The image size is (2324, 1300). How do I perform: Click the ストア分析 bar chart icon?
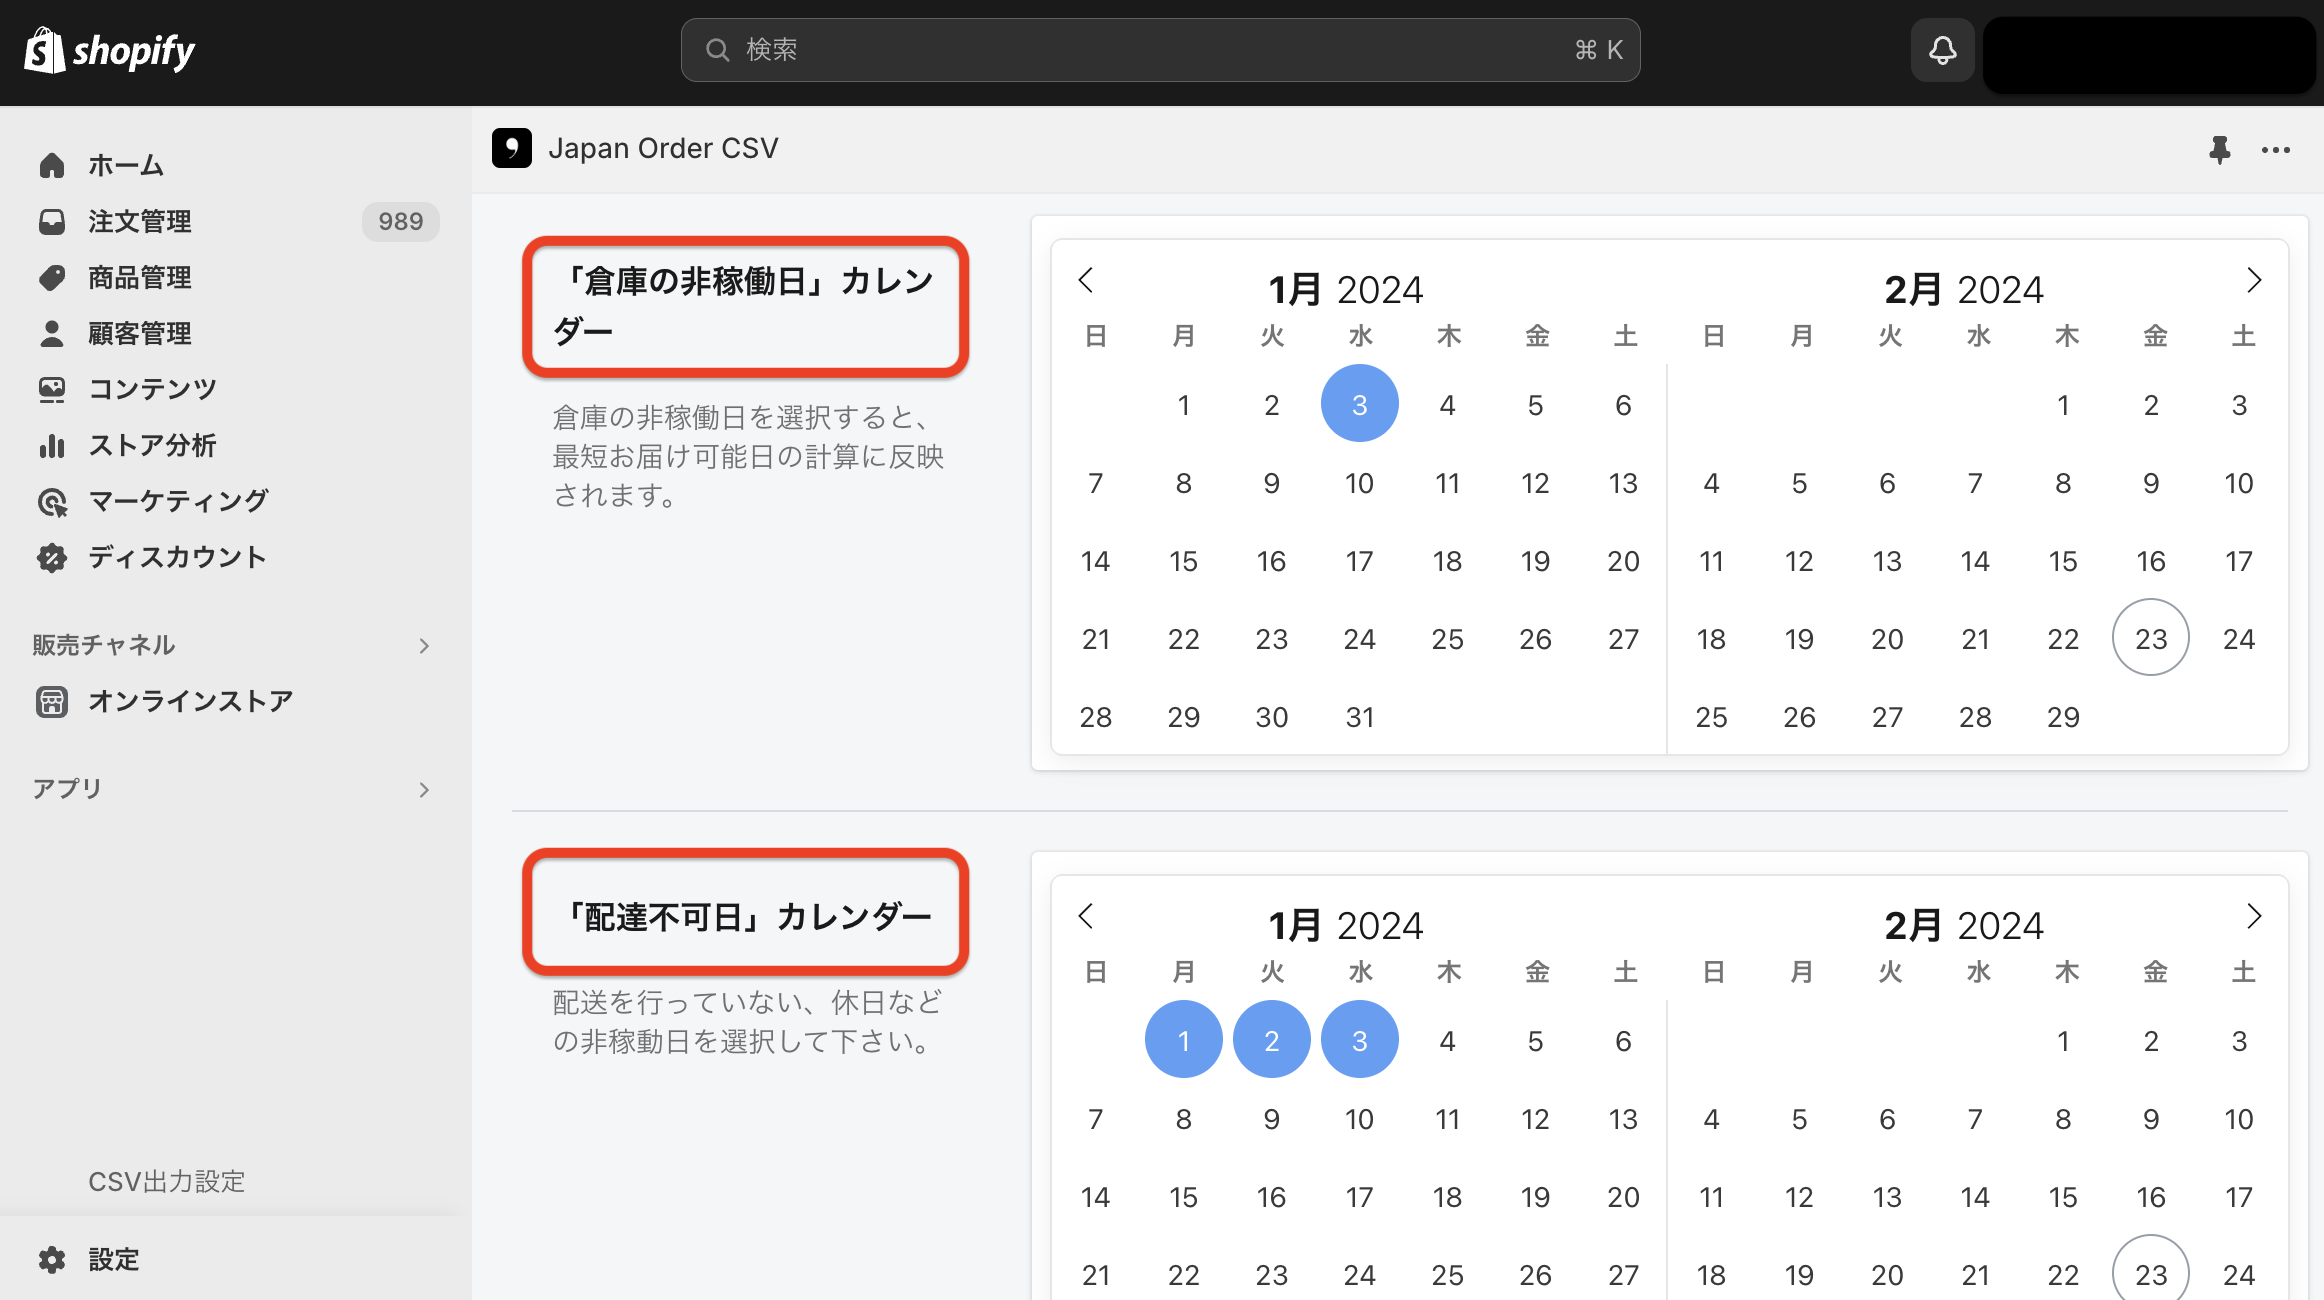tap(52, 445)
